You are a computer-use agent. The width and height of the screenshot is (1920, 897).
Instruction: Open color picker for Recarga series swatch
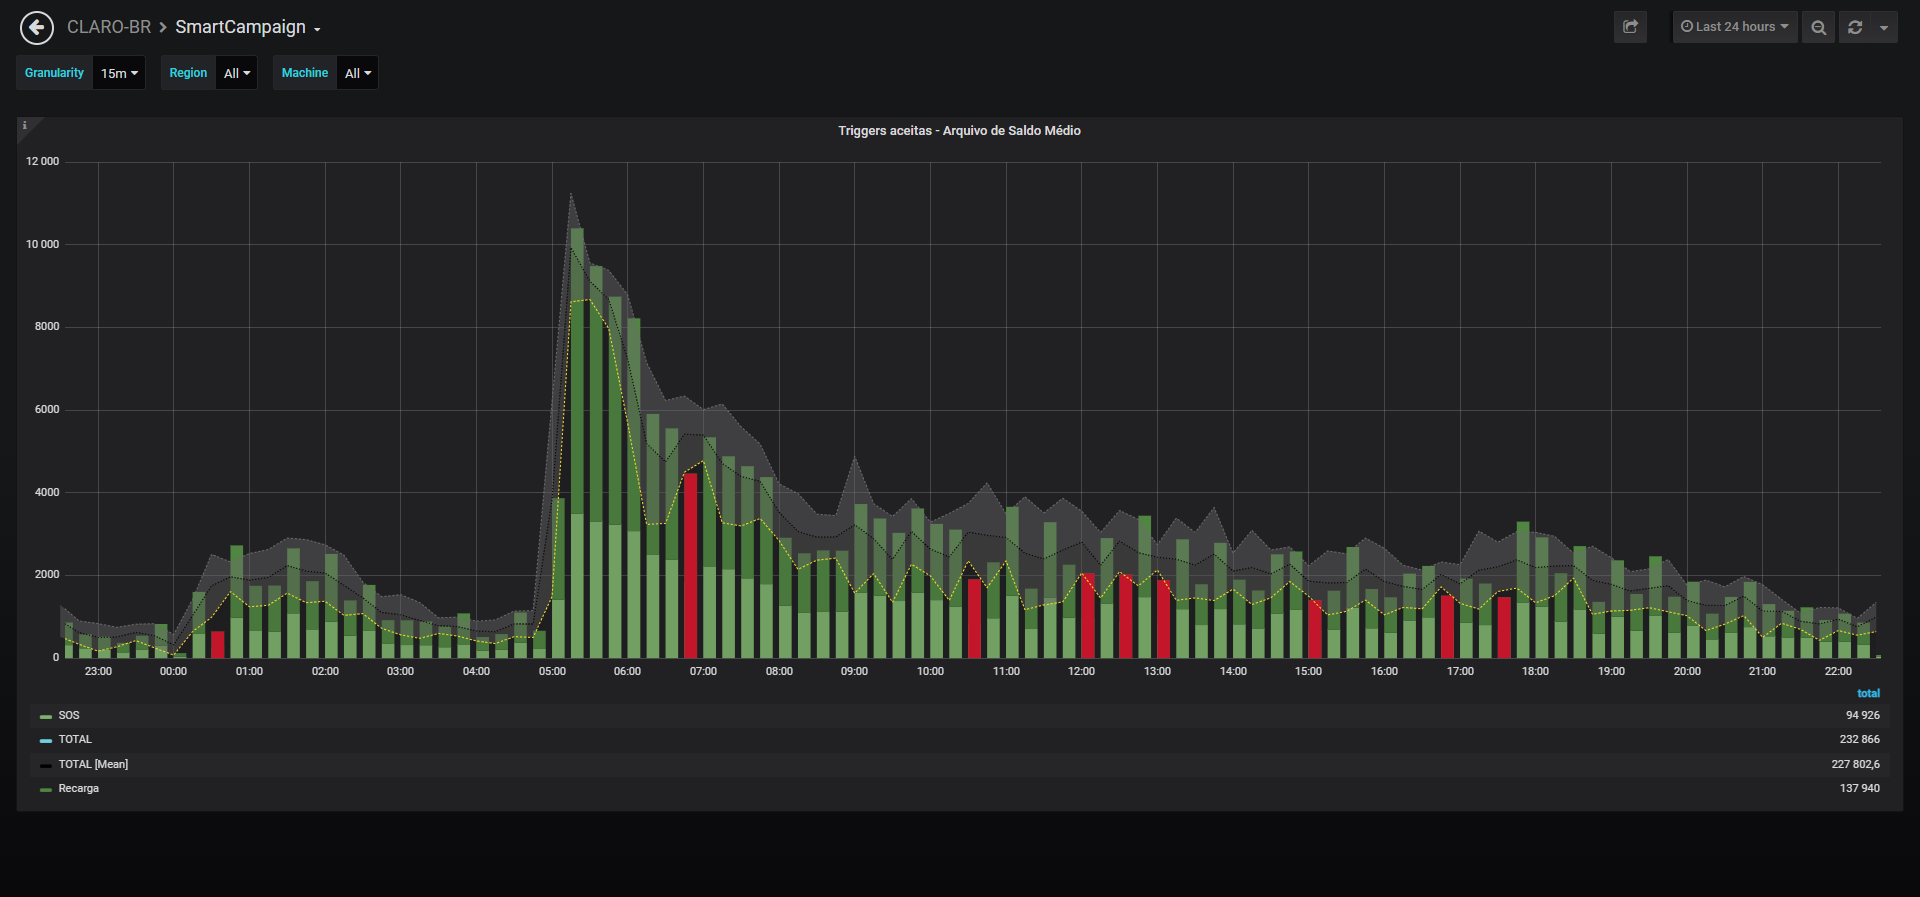point(46,789)
